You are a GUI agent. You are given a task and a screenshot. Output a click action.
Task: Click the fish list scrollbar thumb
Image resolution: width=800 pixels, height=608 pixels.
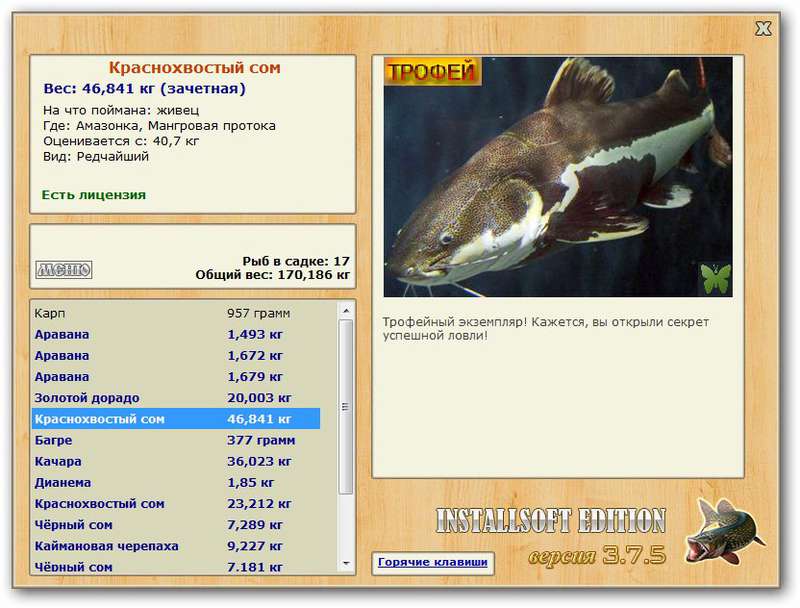(346, 407)
